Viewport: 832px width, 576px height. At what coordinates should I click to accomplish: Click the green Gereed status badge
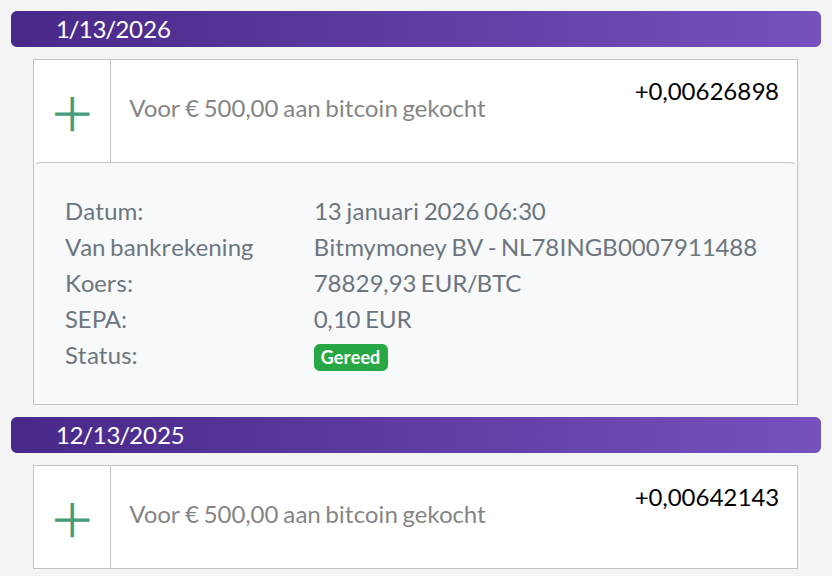(x=350, y=357)
